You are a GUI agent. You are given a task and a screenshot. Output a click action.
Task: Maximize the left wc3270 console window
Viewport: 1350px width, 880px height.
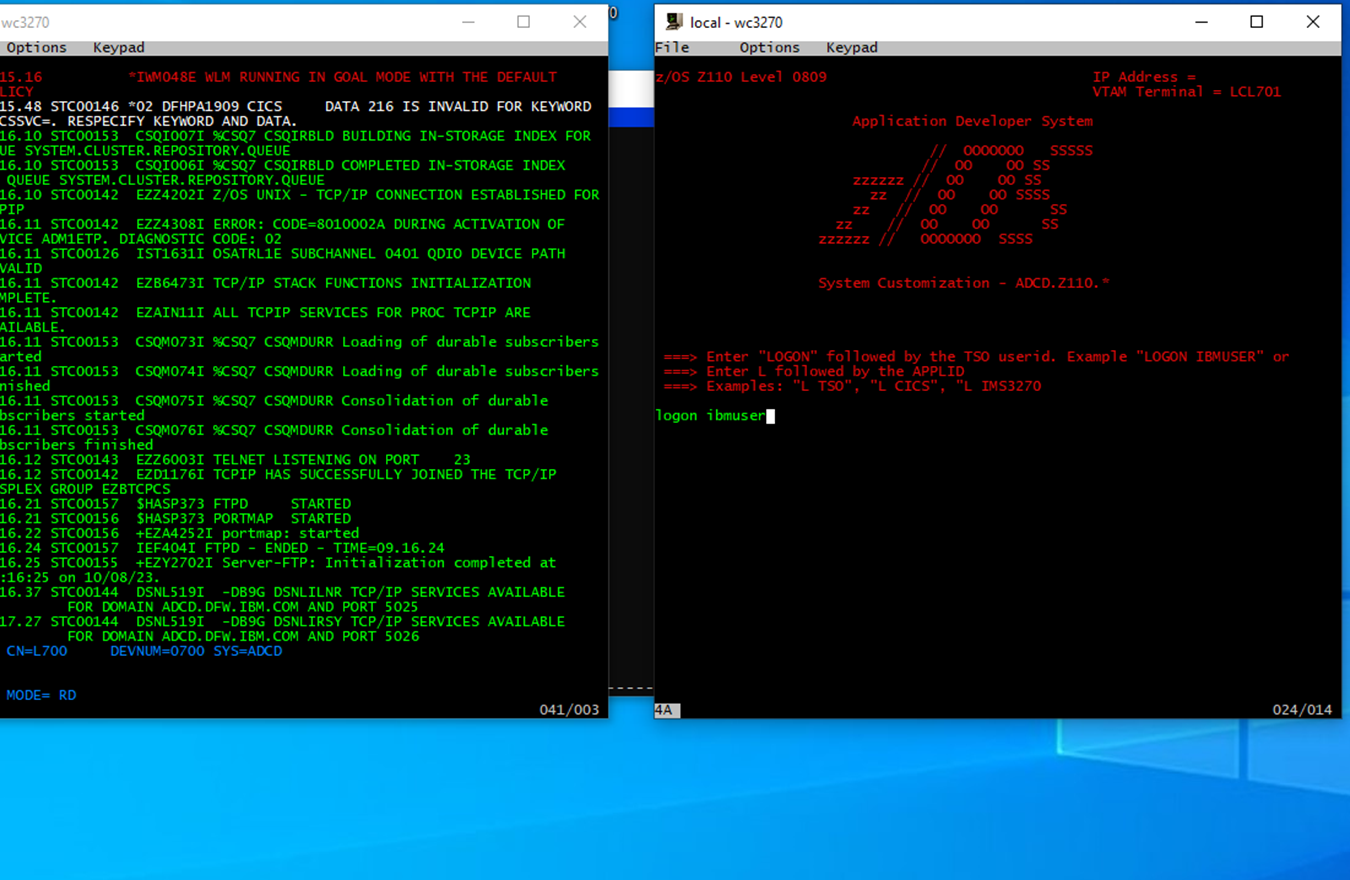click(523, 22)
